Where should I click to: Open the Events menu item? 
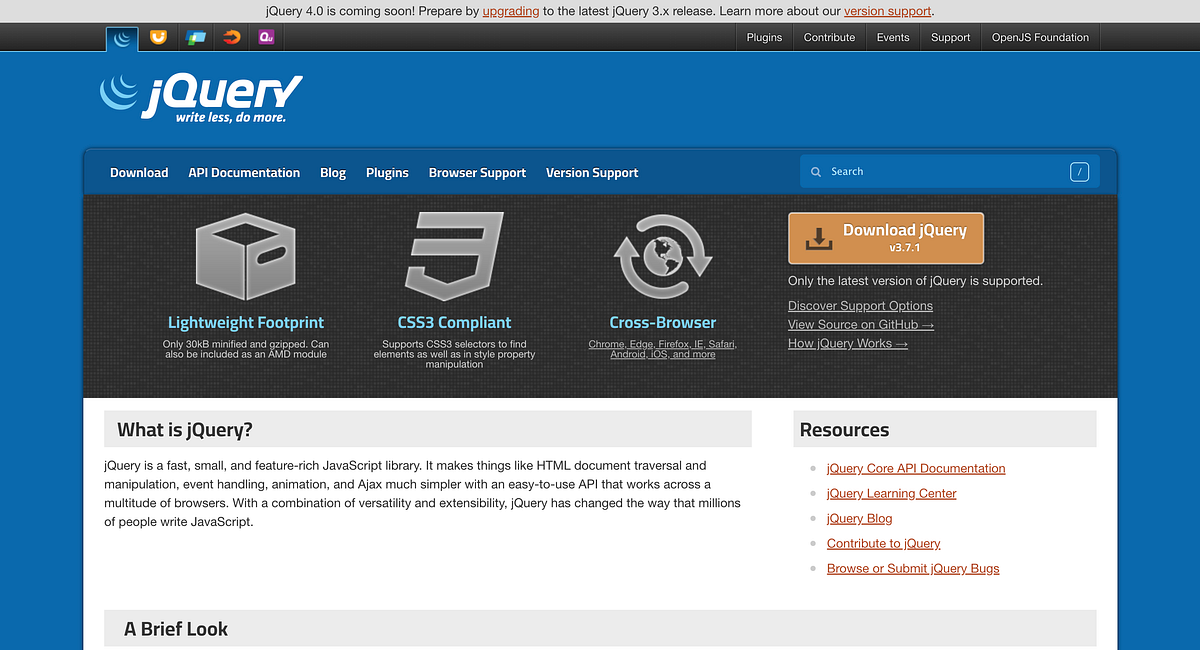click(892, 37)
